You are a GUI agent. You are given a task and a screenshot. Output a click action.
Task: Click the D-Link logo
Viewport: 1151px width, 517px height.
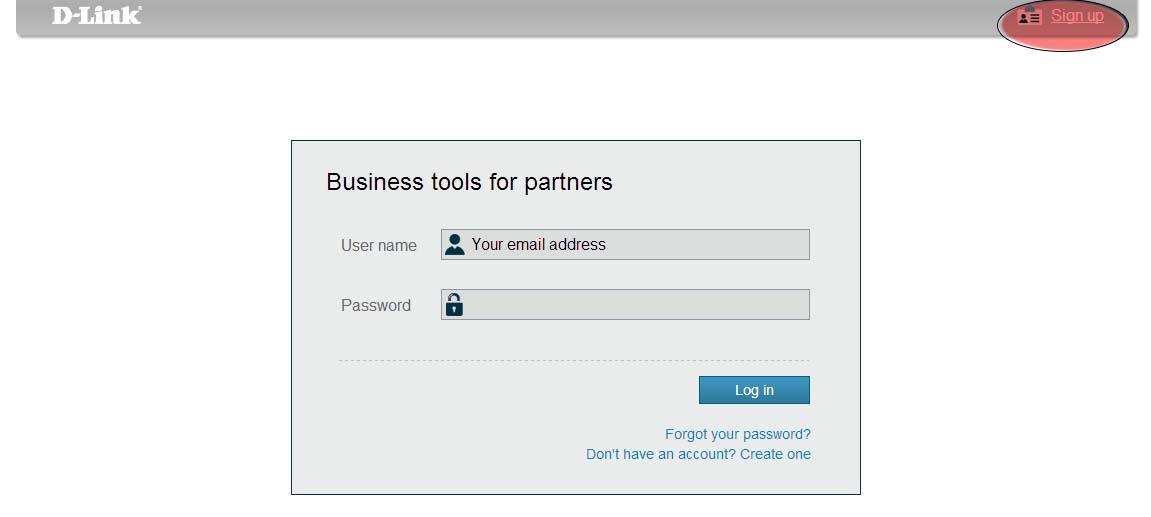click(x=97, y=15)
